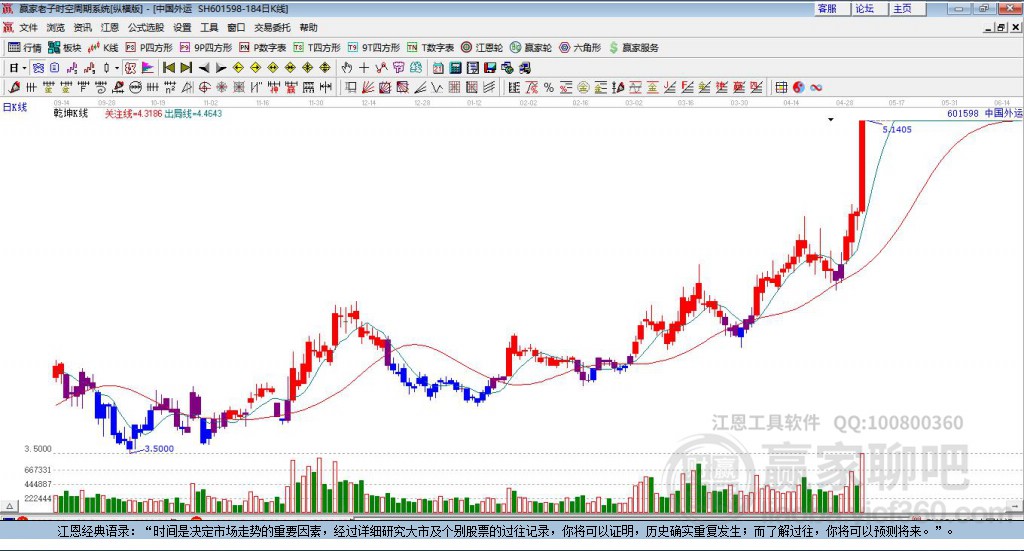This screenshot has width=1024, height=551.
Task: Open the 文件 menu
Action: pos(29,27)
